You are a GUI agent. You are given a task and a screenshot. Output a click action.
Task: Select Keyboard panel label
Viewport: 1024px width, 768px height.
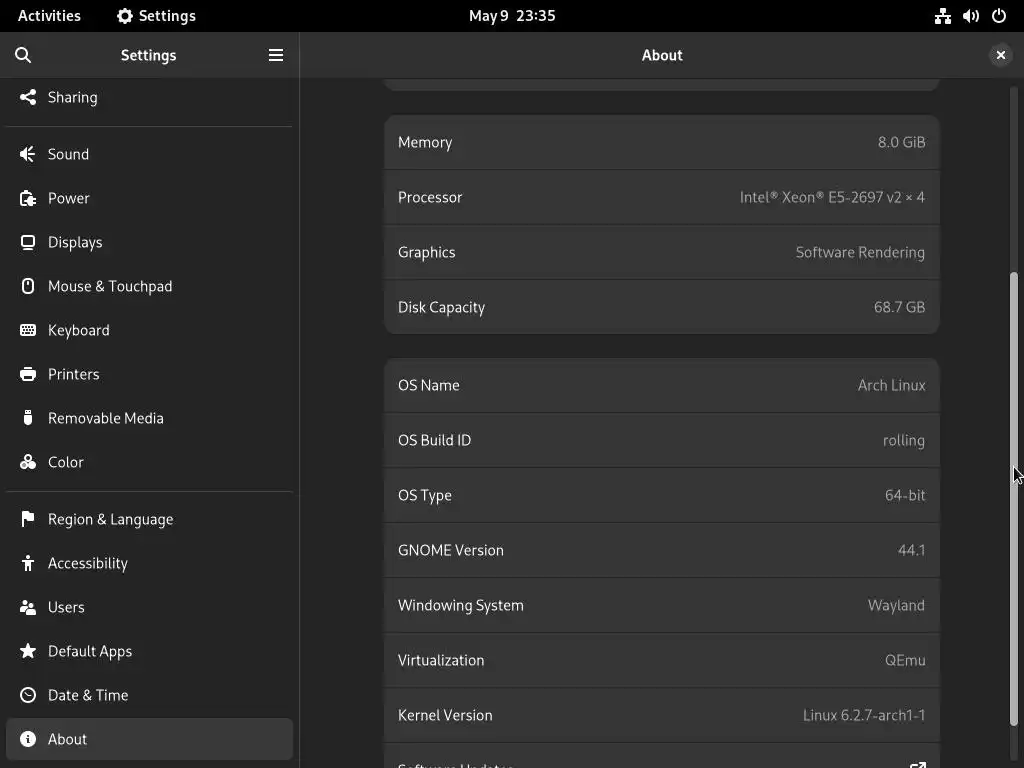click(78, 330)
